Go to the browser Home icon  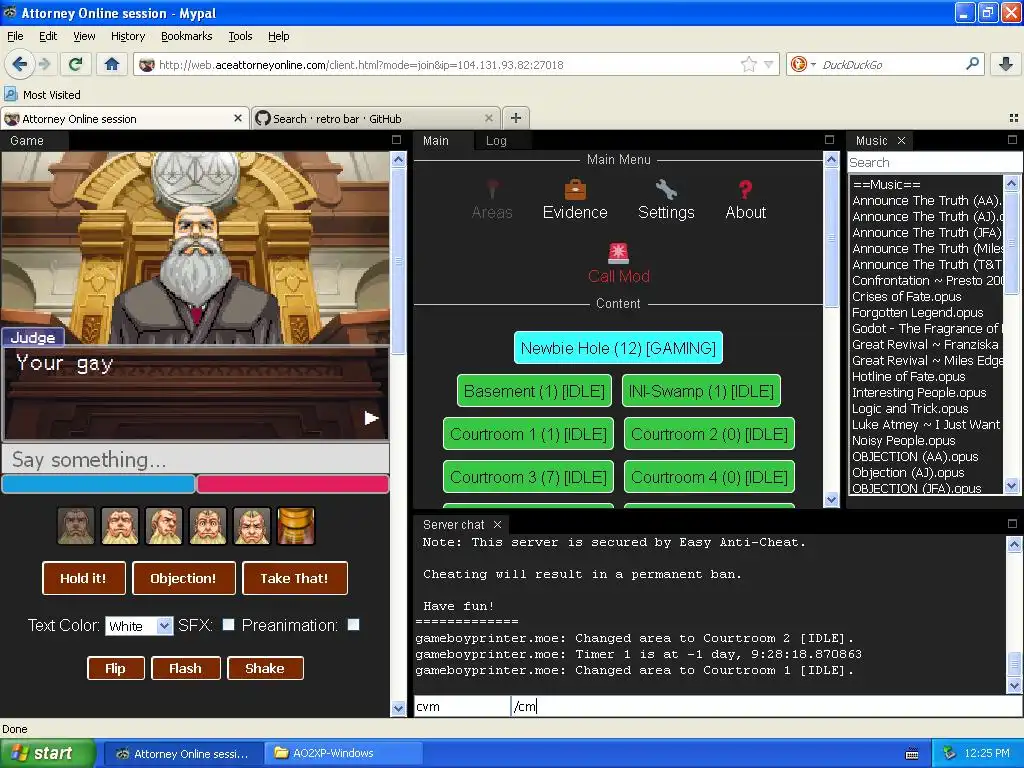click(x=112, y=64)
